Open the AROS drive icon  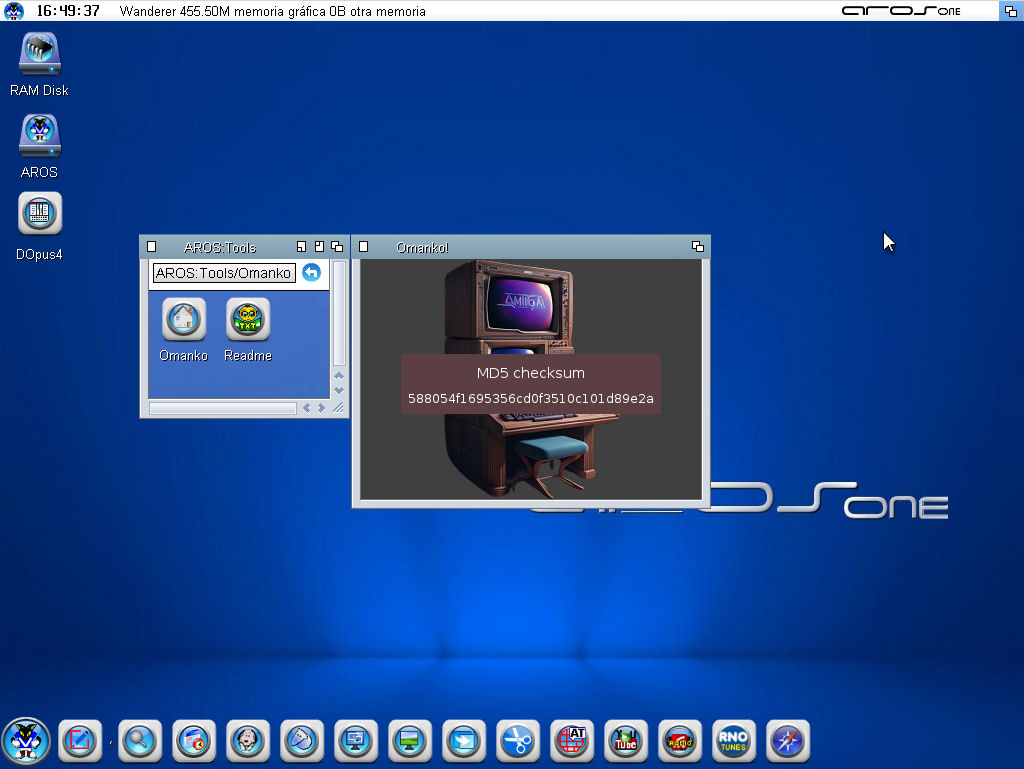40,136
